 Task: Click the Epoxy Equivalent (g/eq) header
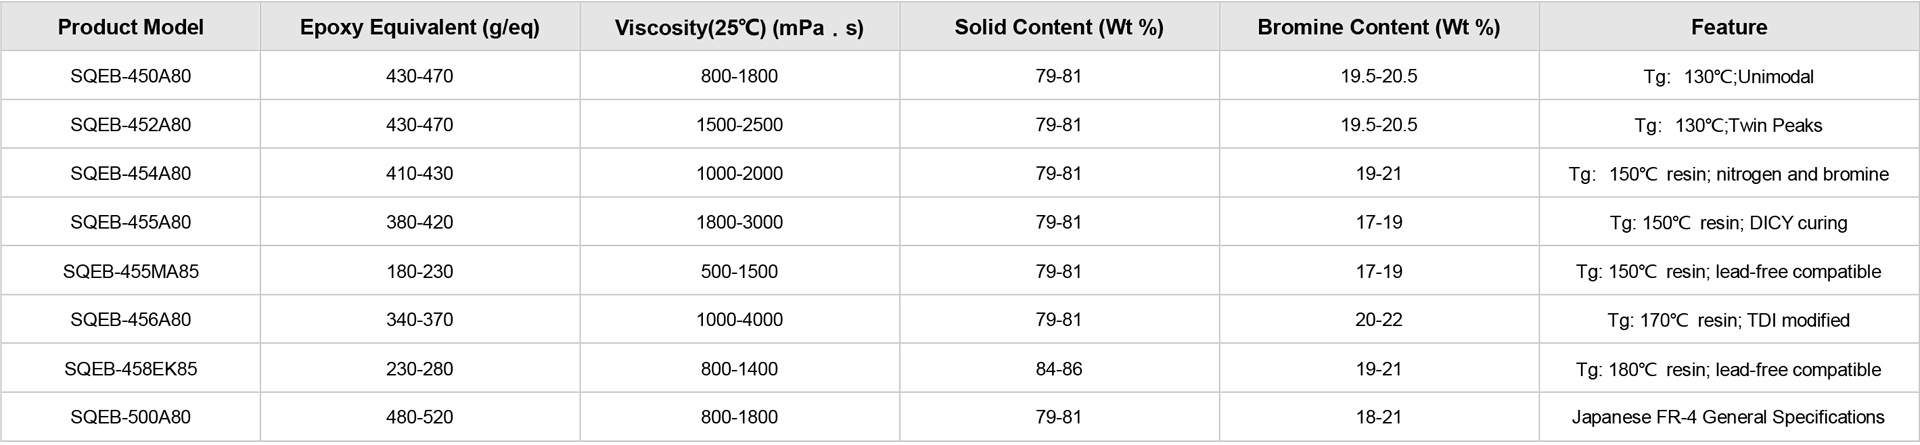click(x=419, y=27)
